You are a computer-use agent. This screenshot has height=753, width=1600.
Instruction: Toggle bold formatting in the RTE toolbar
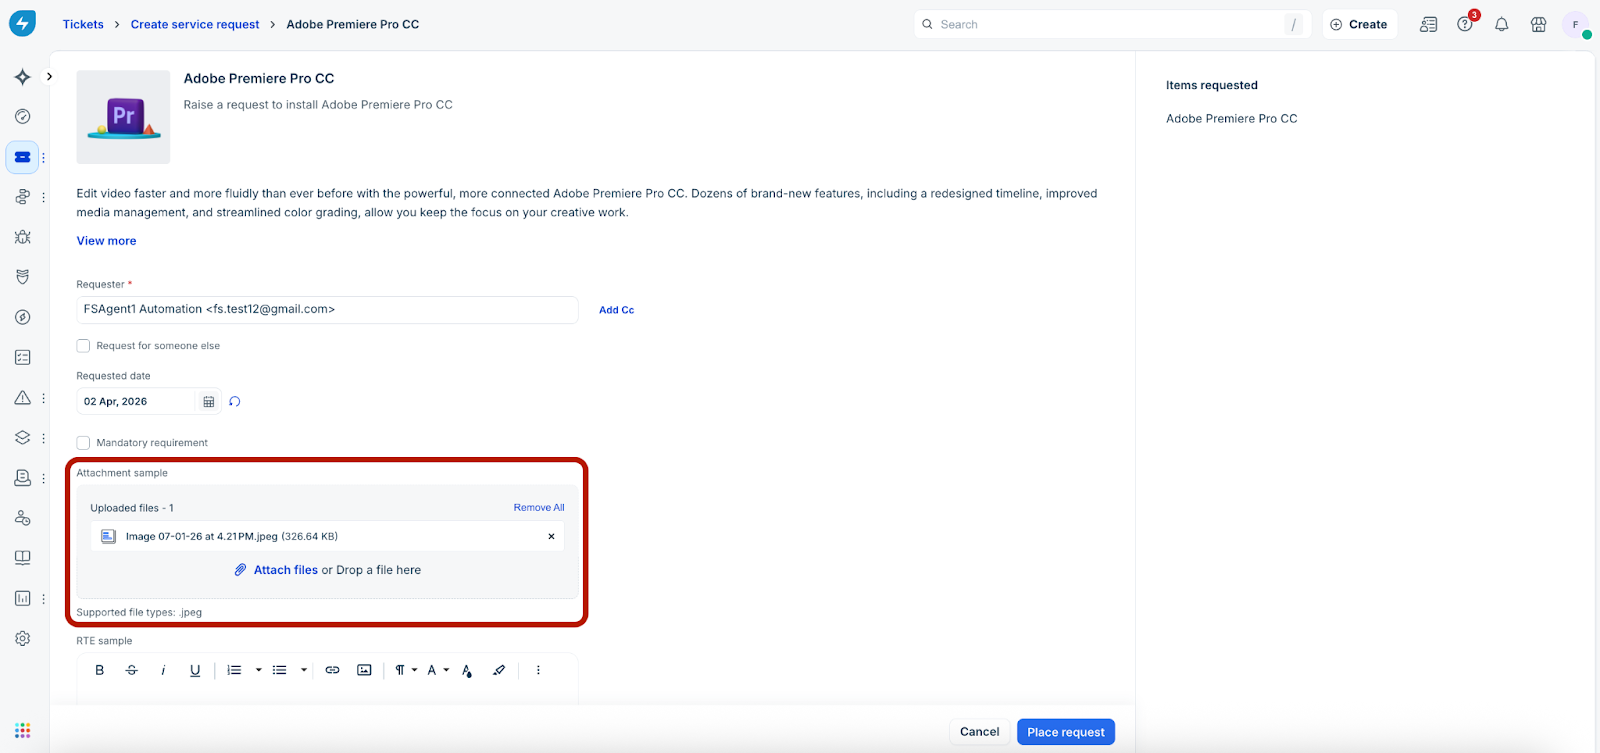99,670
